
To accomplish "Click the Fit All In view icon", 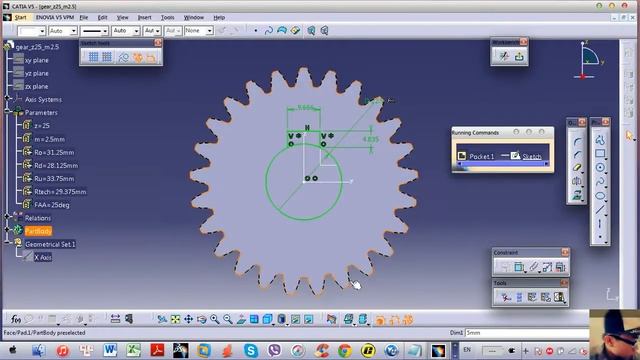I will click(x=175, y=319).
